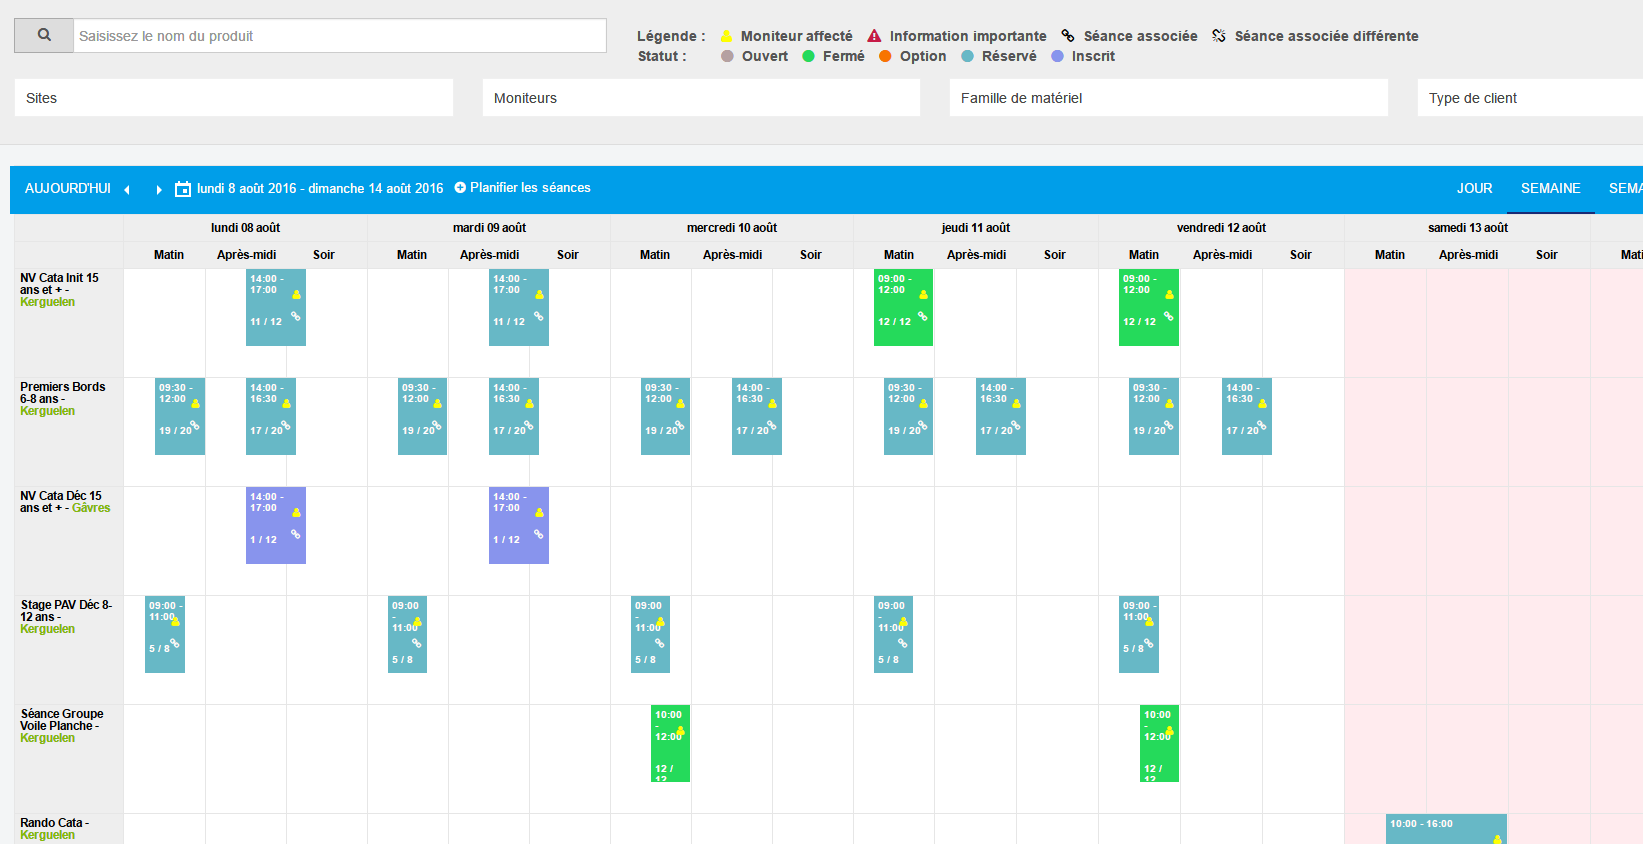
Task: Click link icon in Tuesday NV Cata Init session
Action: click(539, 316)
